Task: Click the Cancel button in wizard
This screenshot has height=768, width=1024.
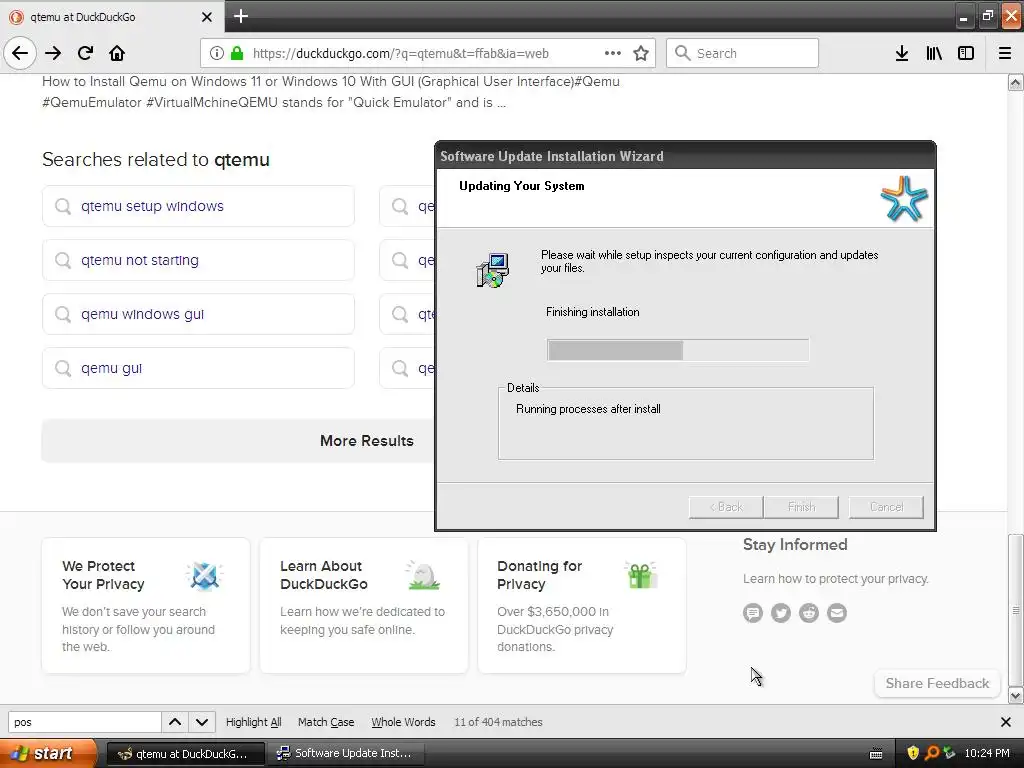Action: (886, 507)
